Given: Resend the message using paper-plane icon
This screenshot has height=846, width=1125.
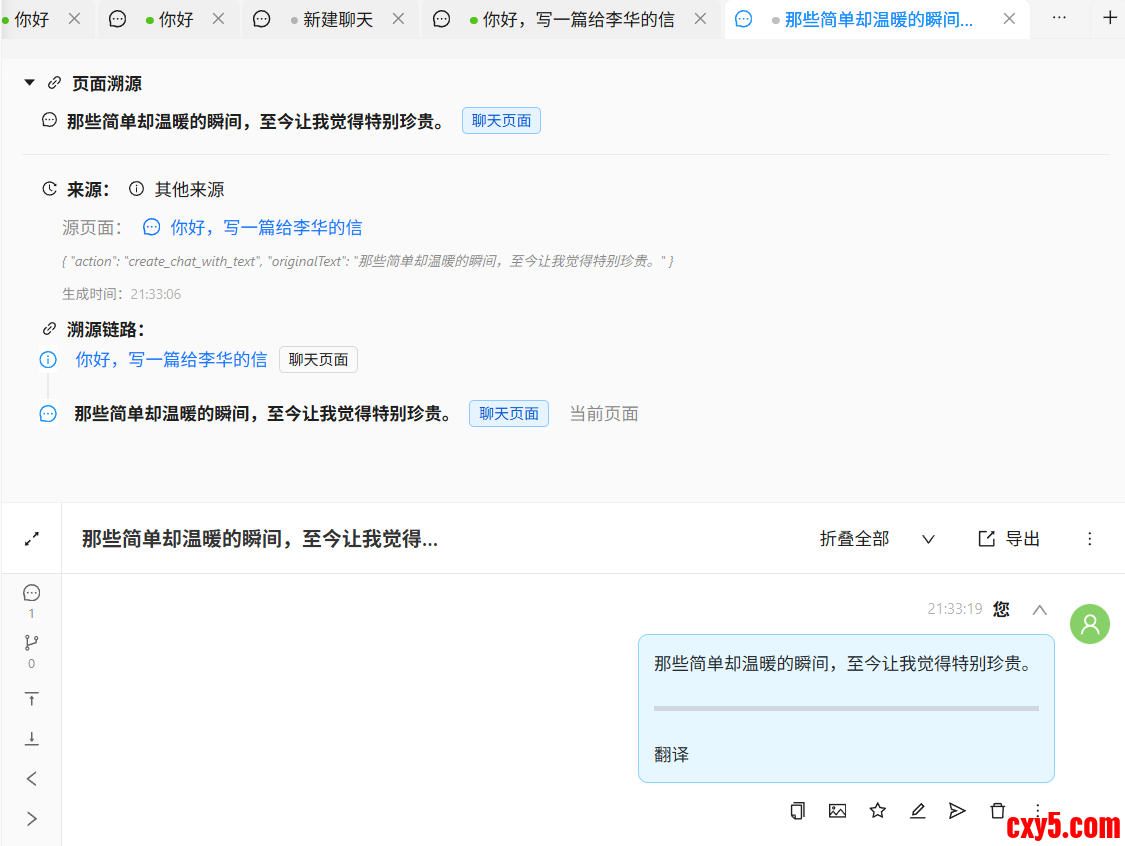Looking at the screenshot, I should click(x=957, y=811).
